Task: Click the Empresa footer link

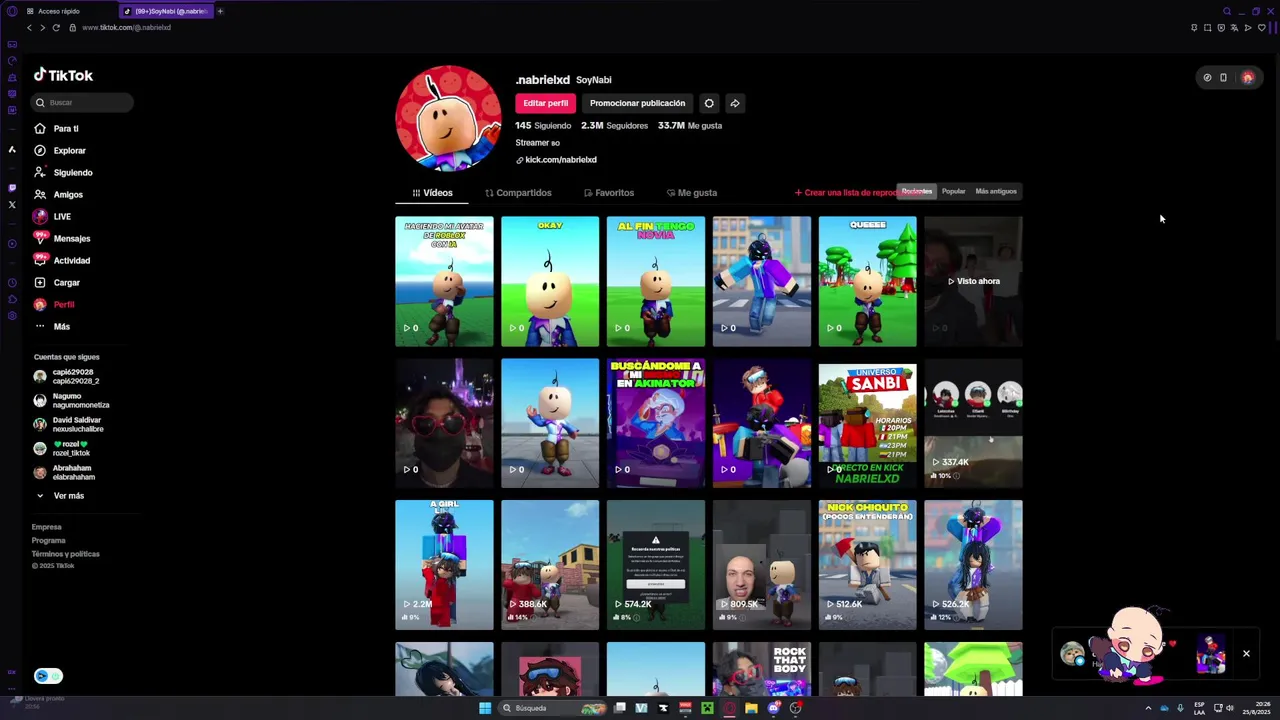Action: 46,527
